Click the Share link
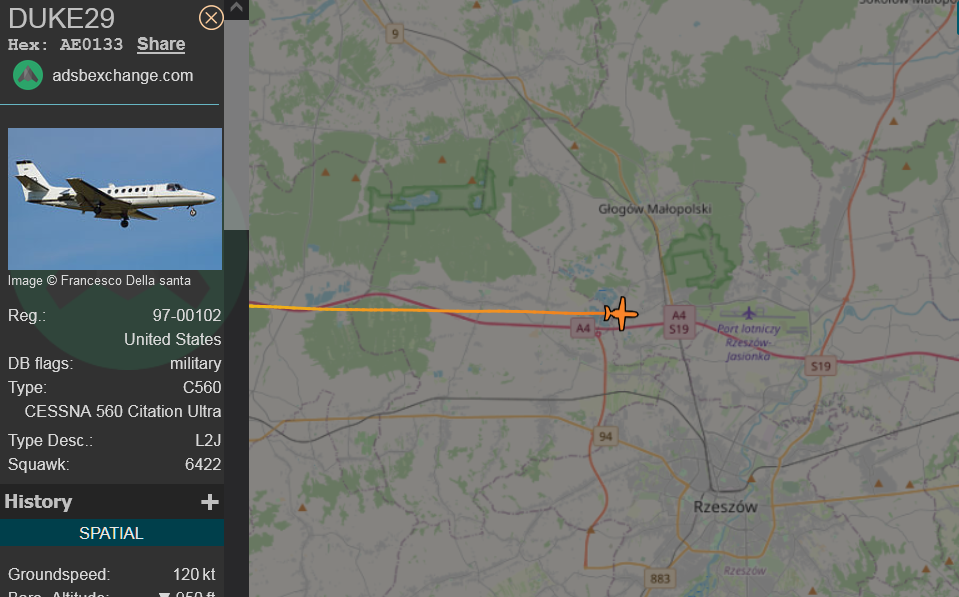959x597 pixels. (161, 44)
